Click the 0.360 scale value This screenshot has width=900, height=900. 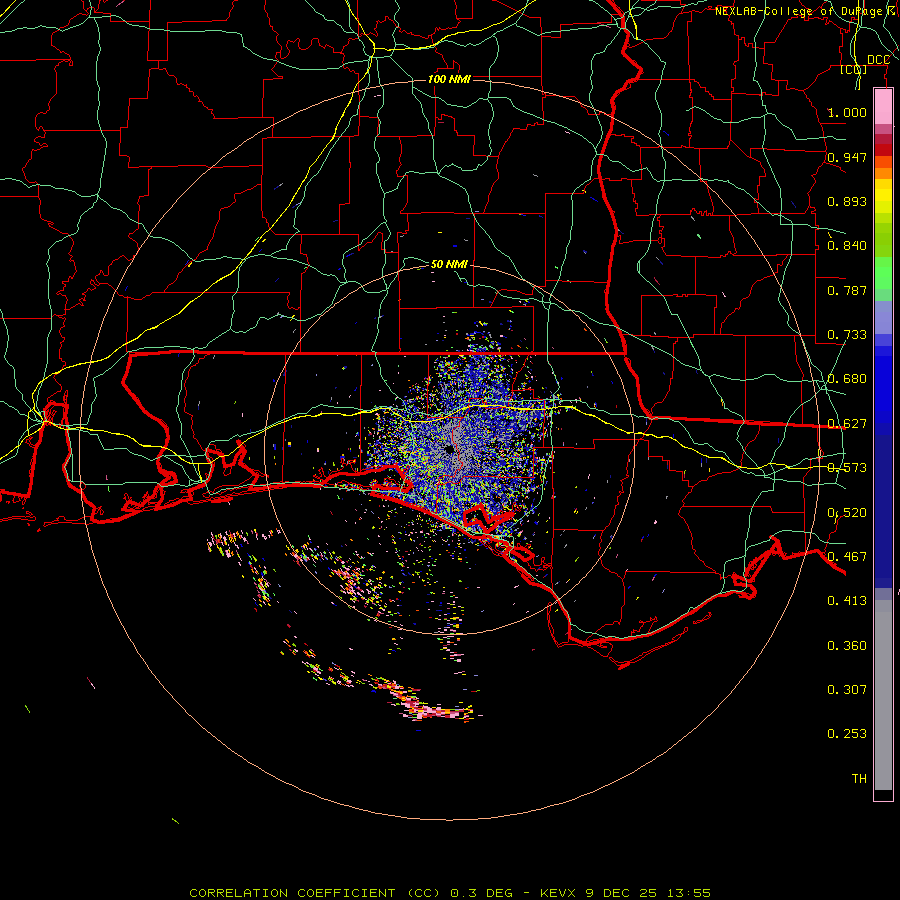[x=847, y=646]
